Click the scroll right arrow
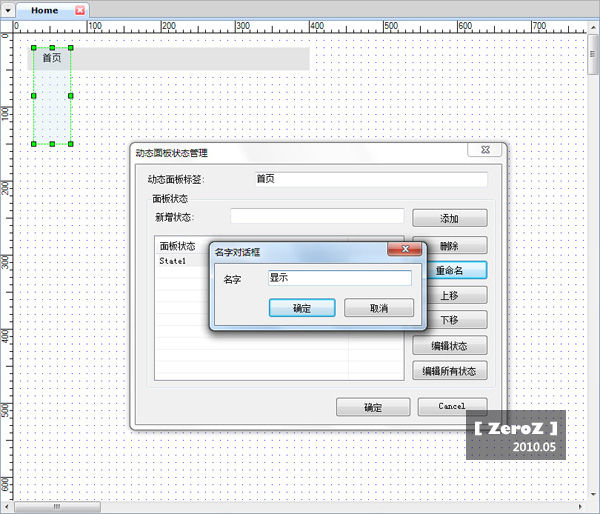600x514 pixels. [580, 507]
